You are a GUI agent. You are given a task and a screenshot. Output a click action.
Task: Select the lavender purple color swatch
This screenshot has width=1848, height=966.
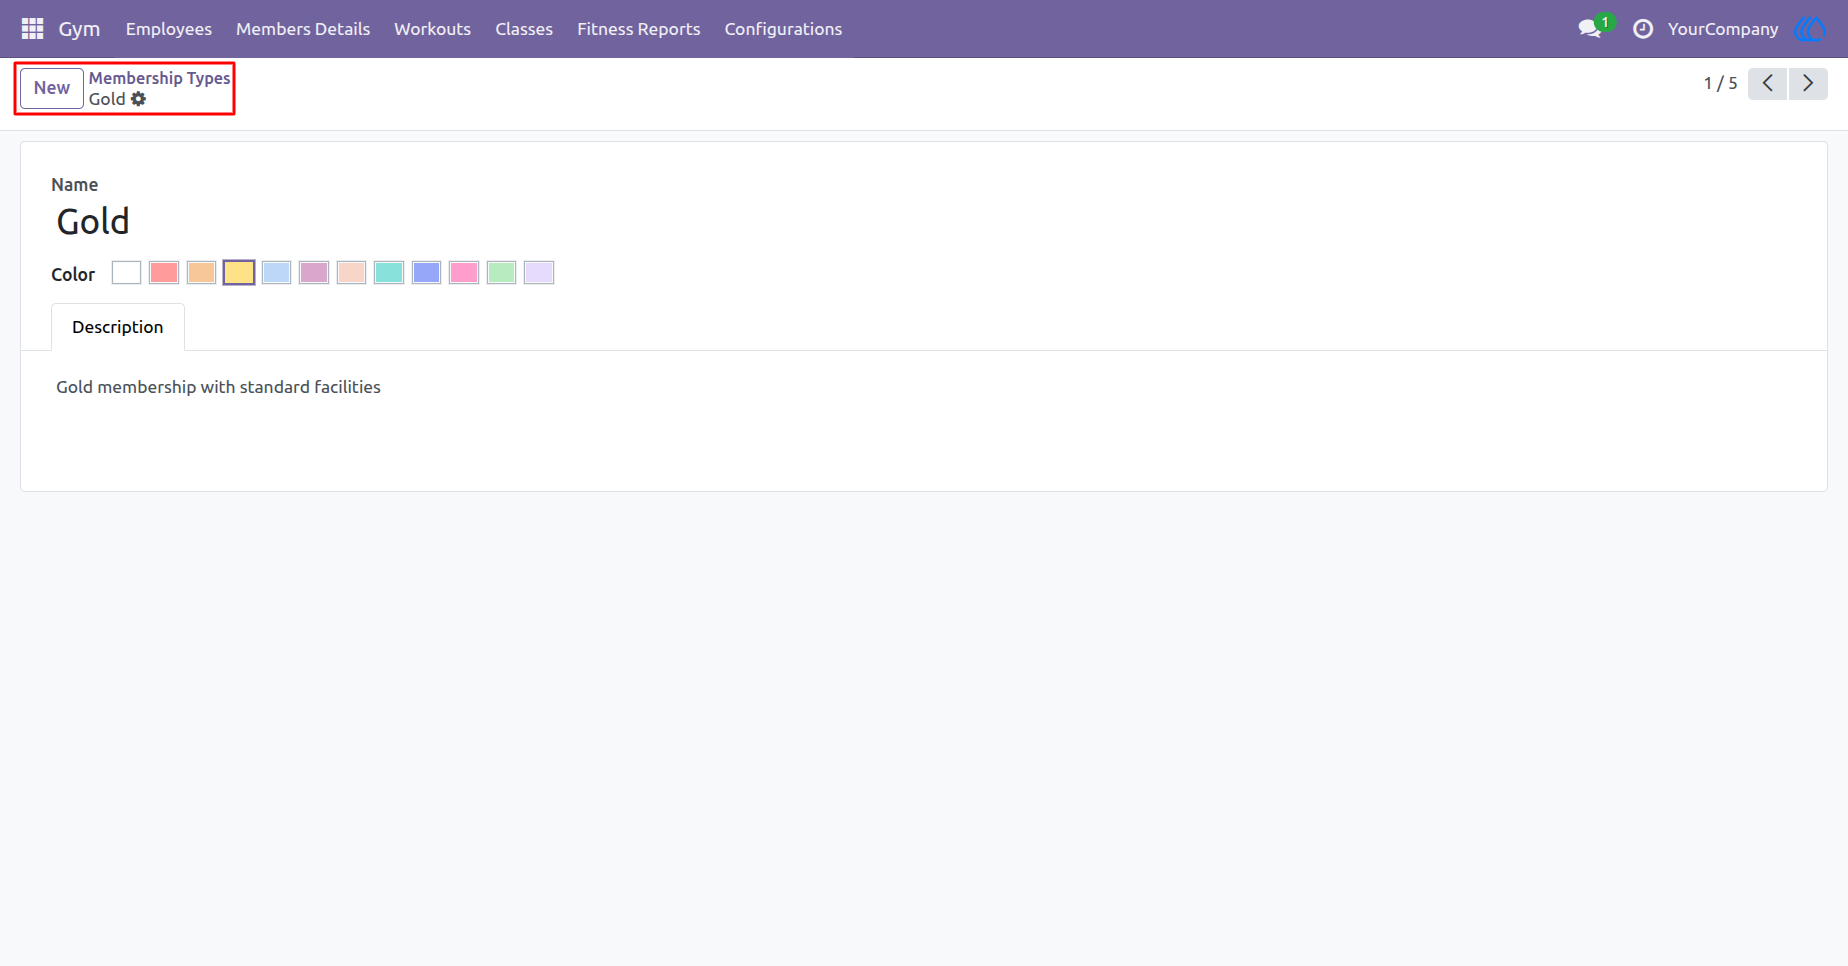(x=539, y=273)
